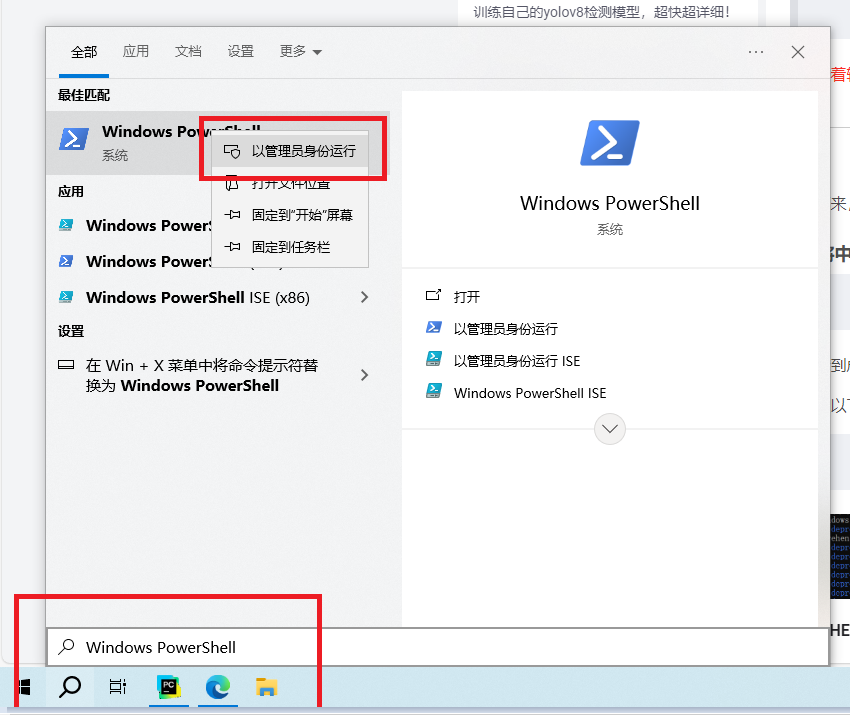Click the best match PowerShell icon

tap(74, 139)
